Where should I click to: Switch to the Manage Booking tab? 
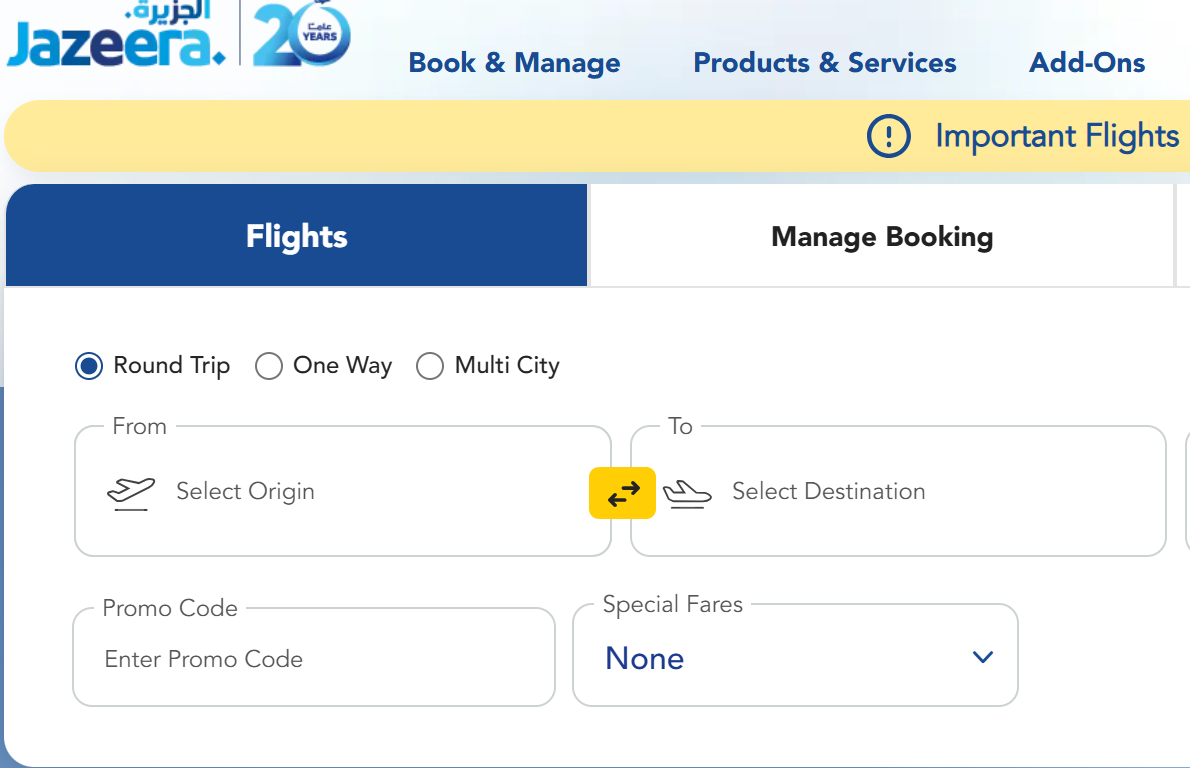882,237
